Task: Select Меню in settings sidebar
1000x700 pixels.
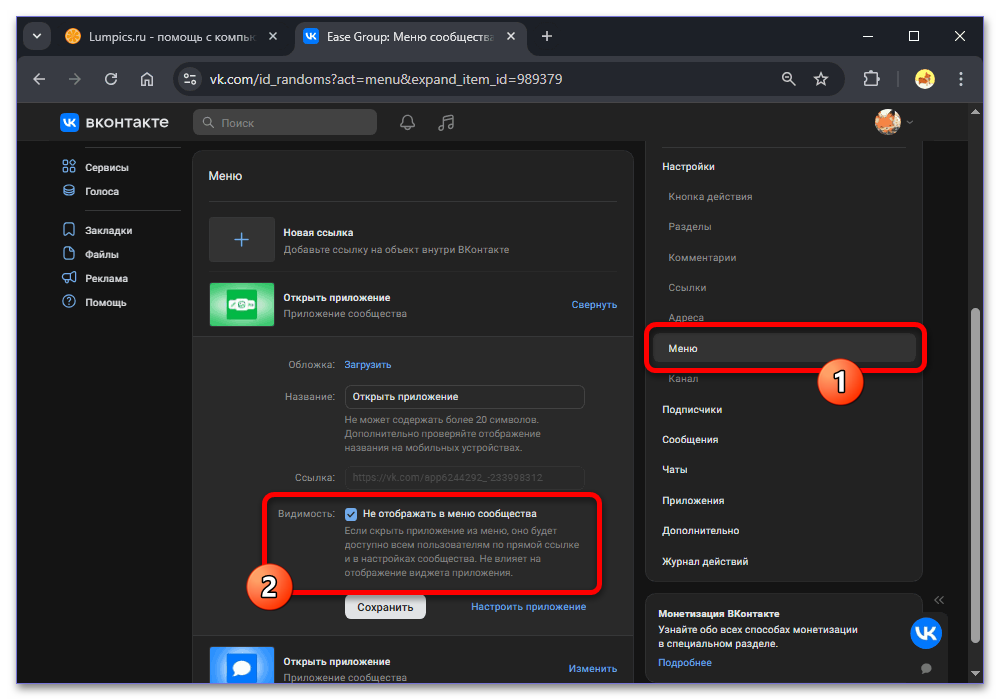Action: [784, 348]
